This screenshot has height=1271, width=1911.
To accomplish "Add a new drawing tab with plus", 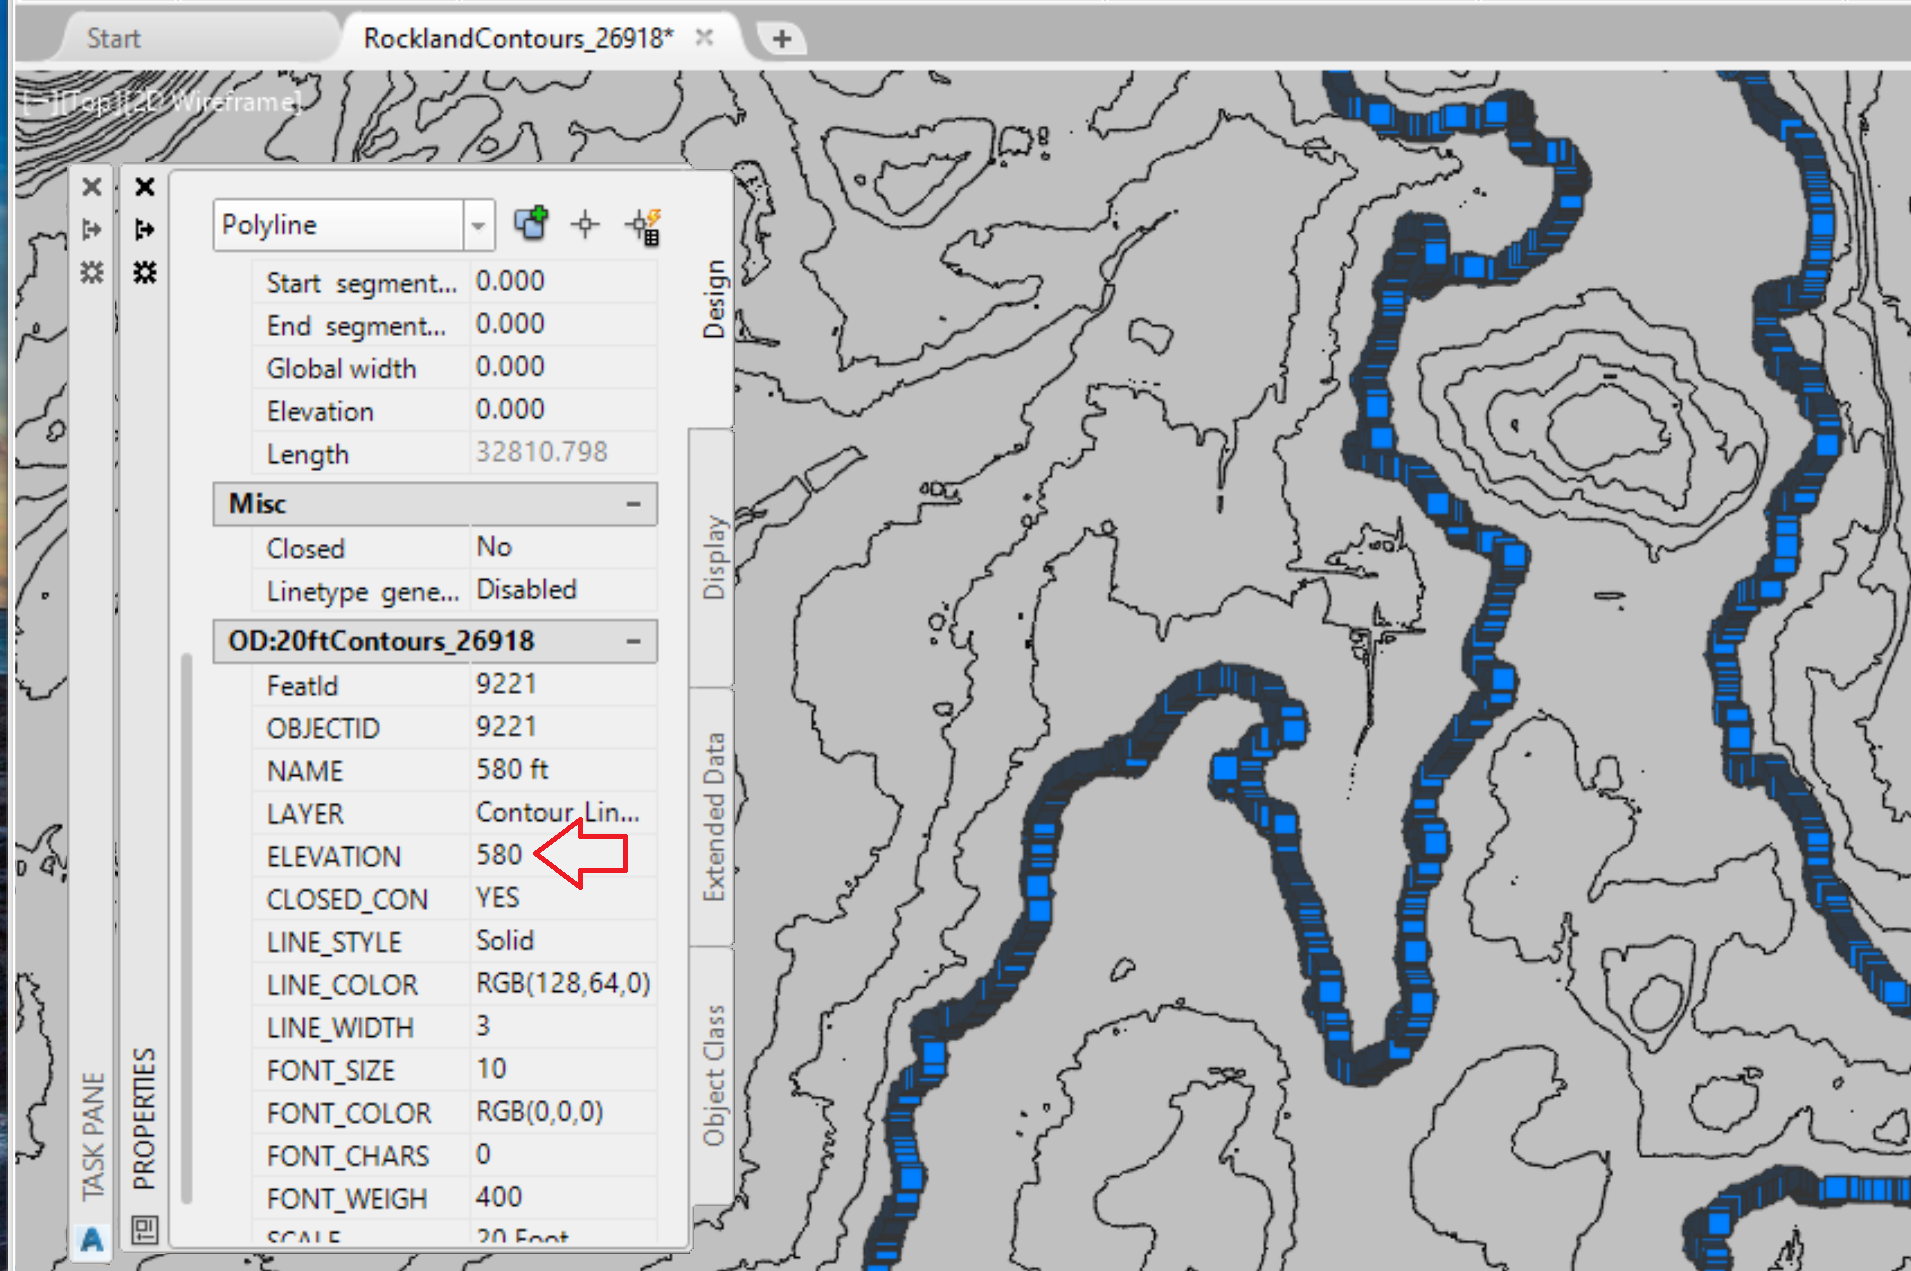I will coord(782,39).
